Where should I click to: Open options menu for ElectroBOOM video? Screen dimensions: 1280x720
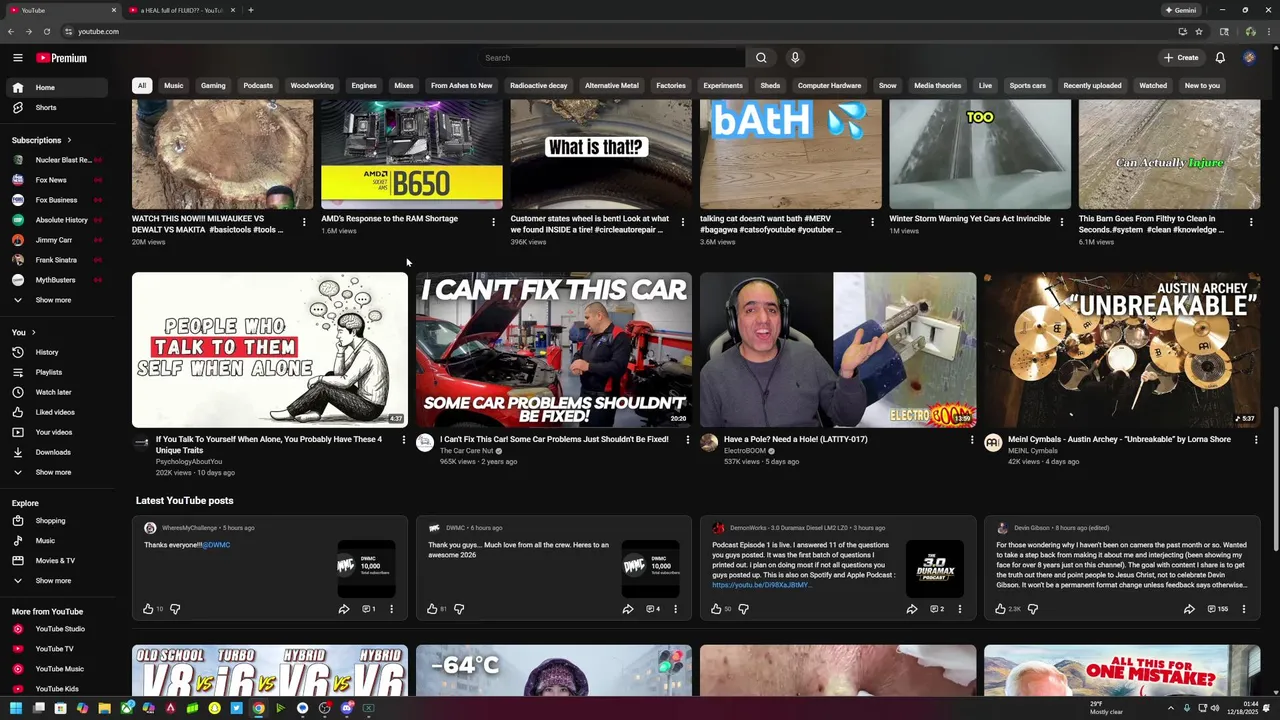972,440
